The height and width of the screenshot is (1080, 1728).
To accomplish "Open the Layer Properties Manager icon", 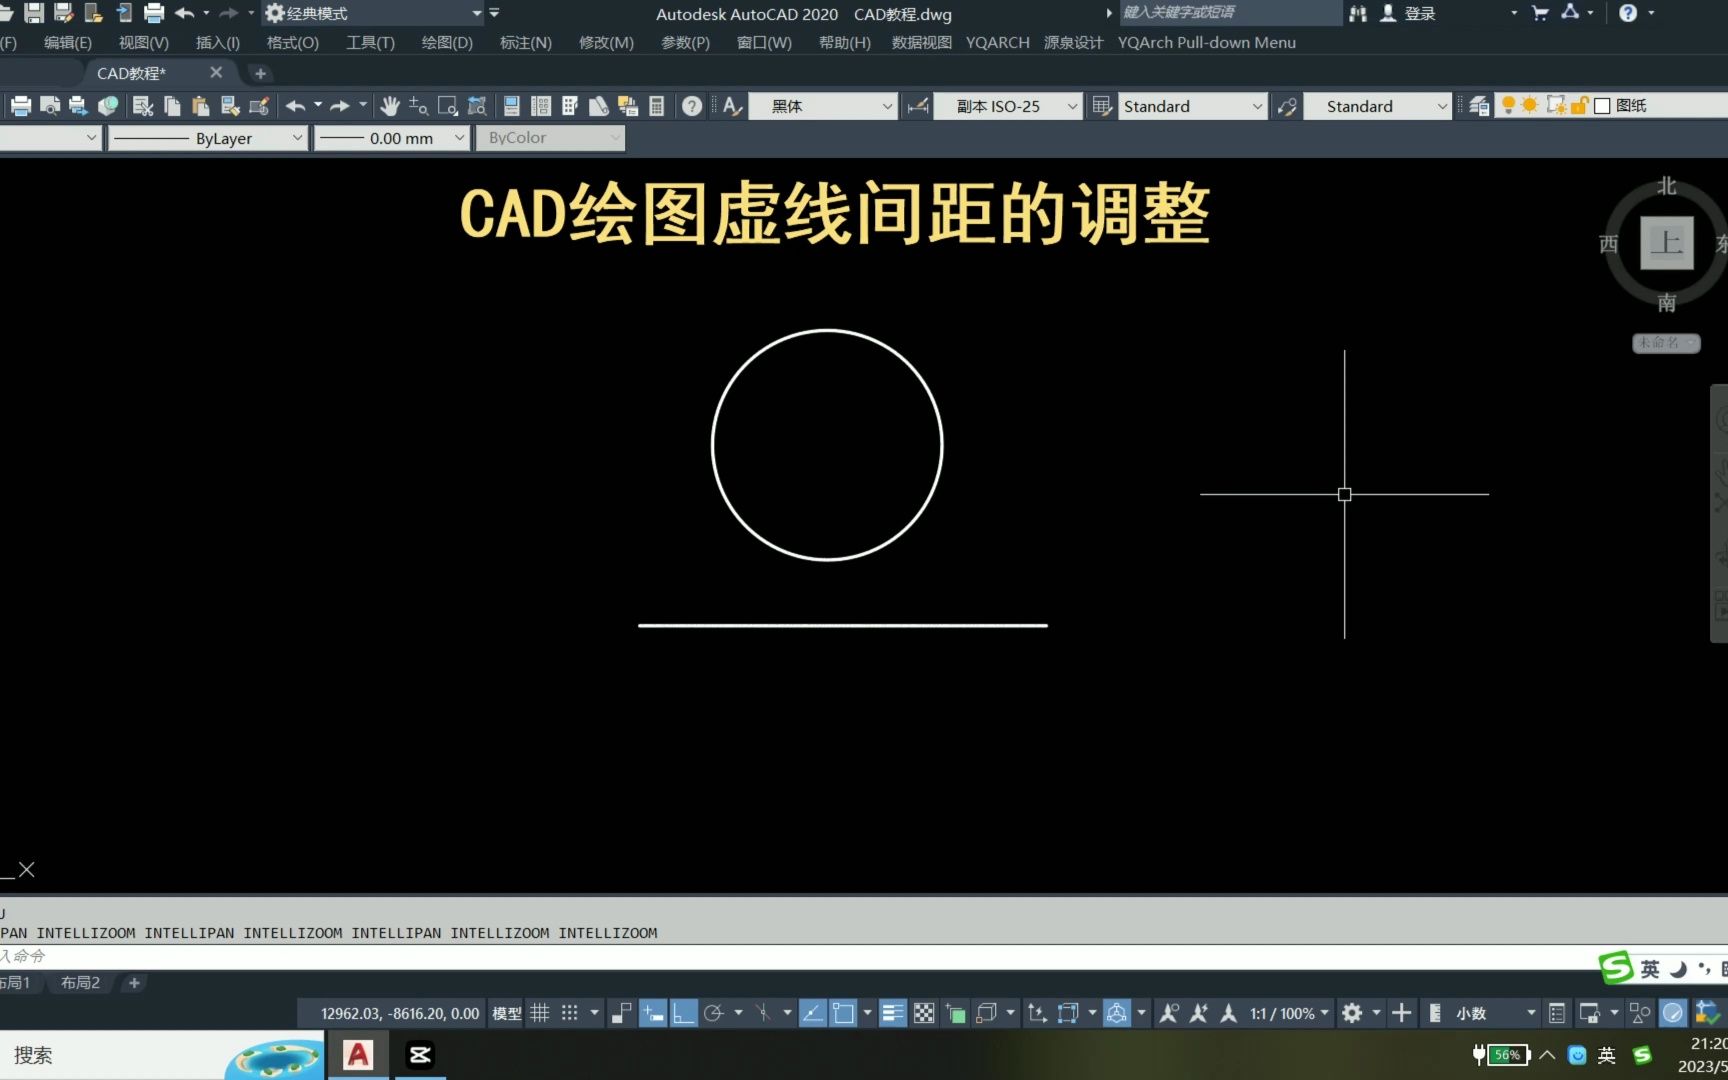I will (1479, 106).
